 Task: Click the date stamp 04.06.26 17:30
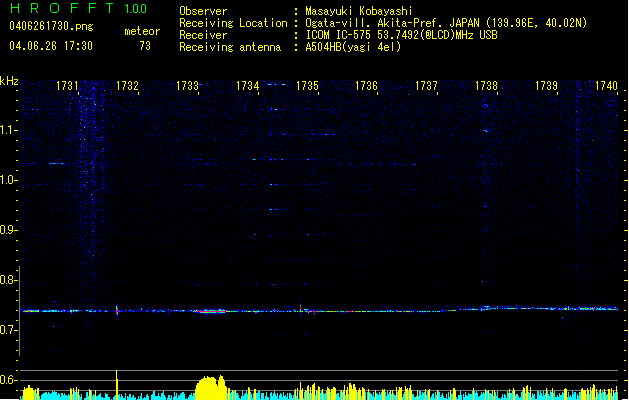click(x=51, y=46)
